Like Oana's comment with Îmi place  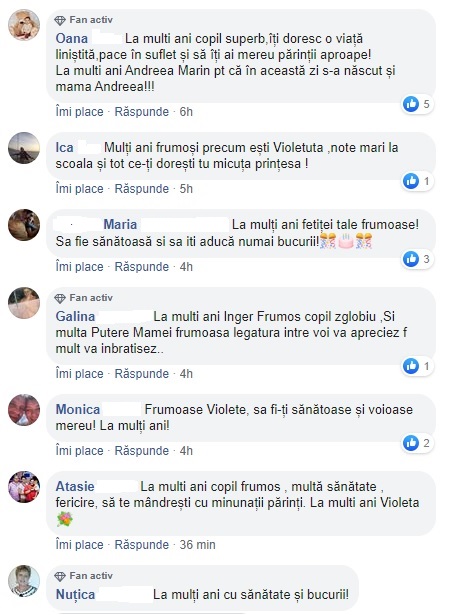tap(79, 112)
